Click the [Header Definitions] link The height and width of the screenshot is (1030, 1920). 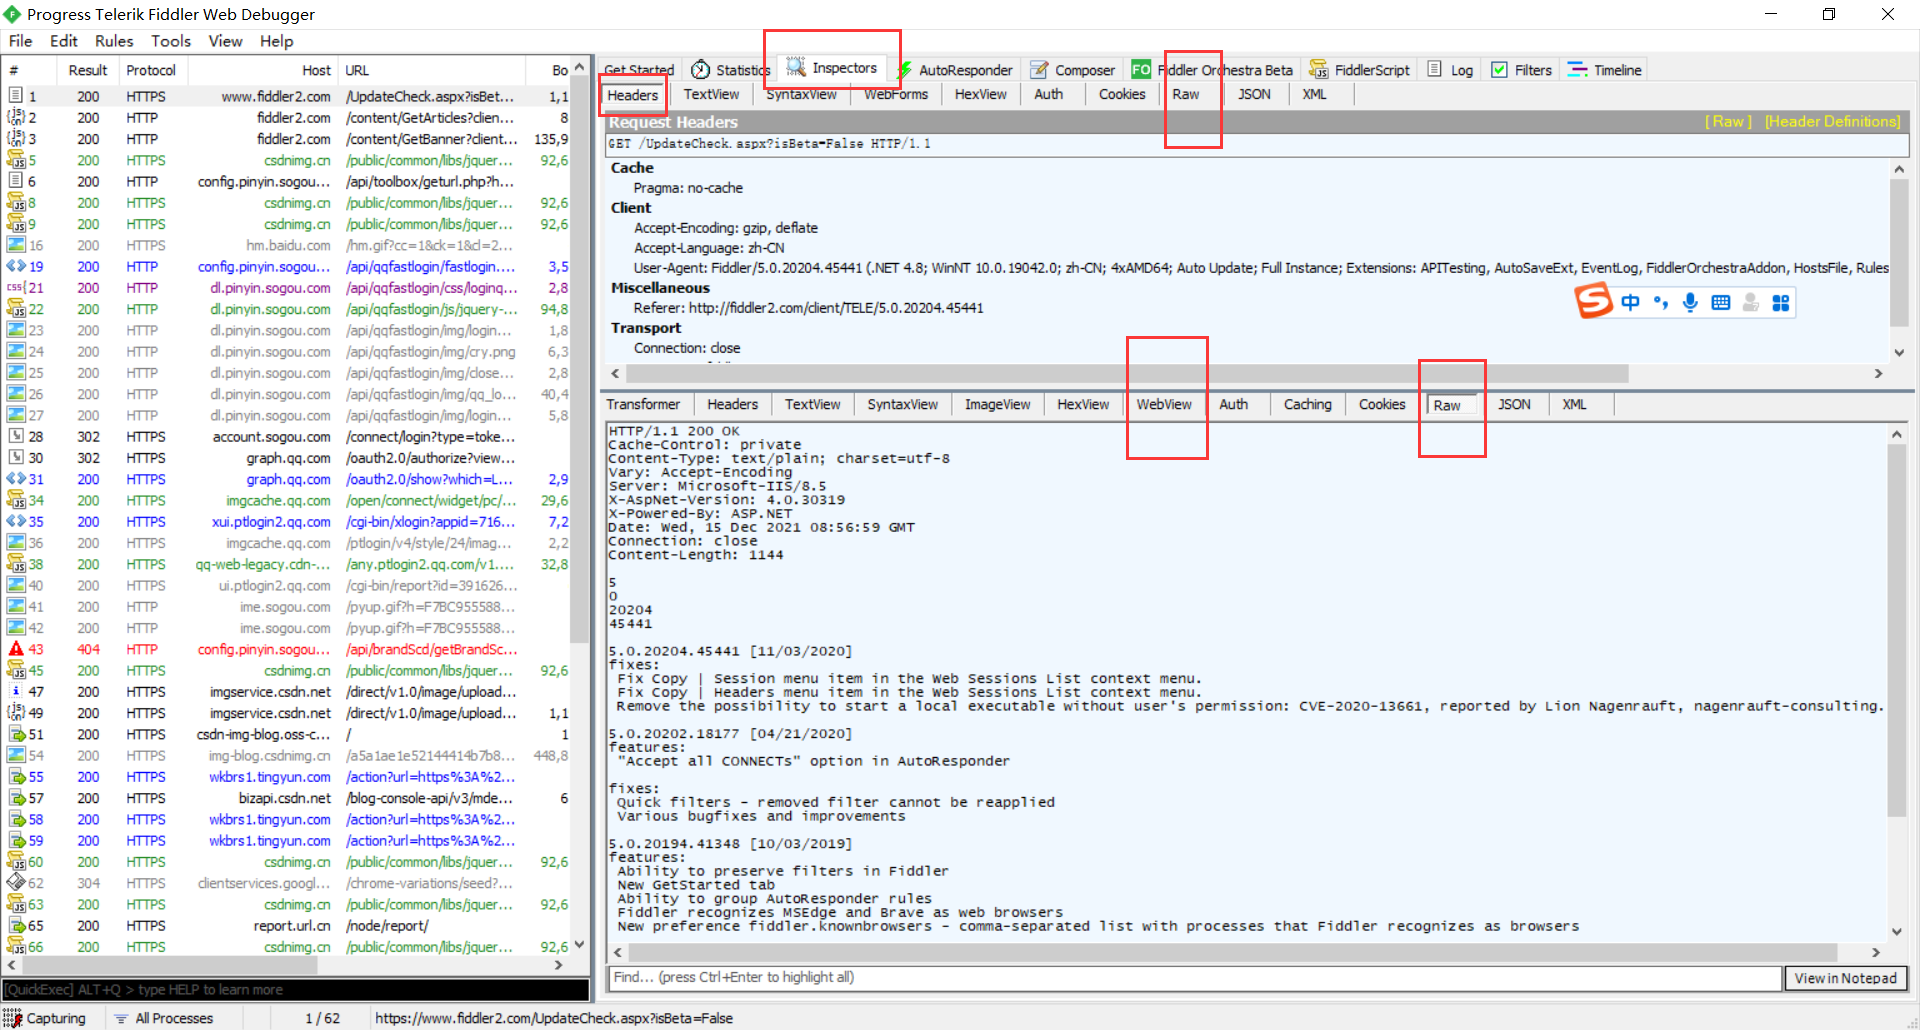tap(1832, 121)
